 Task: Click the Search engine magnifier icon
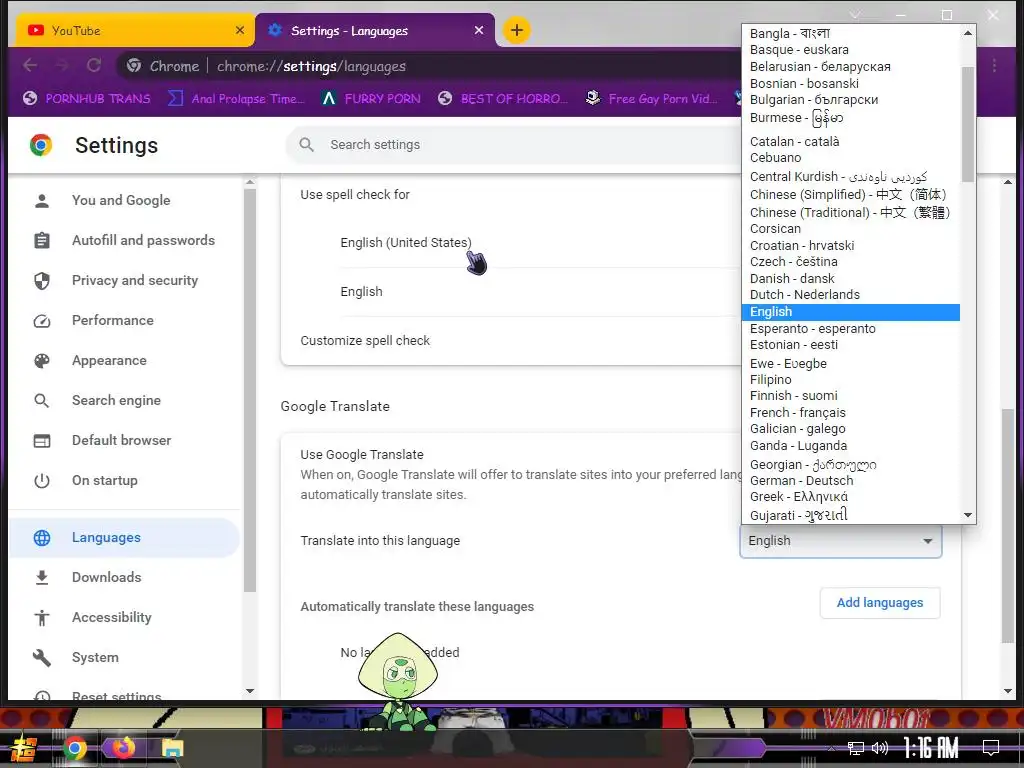coord(42,400)
